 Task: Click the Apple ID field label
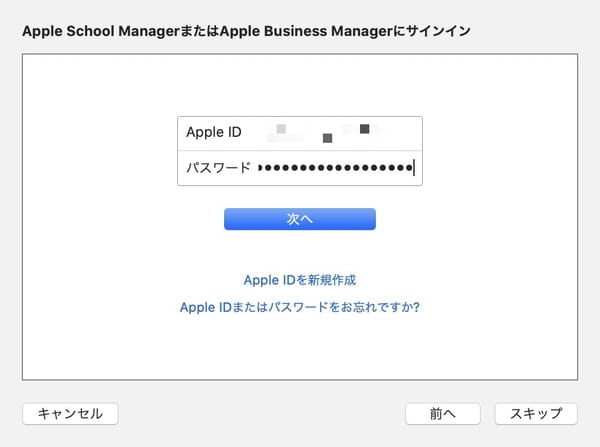[x=214, y=132]
